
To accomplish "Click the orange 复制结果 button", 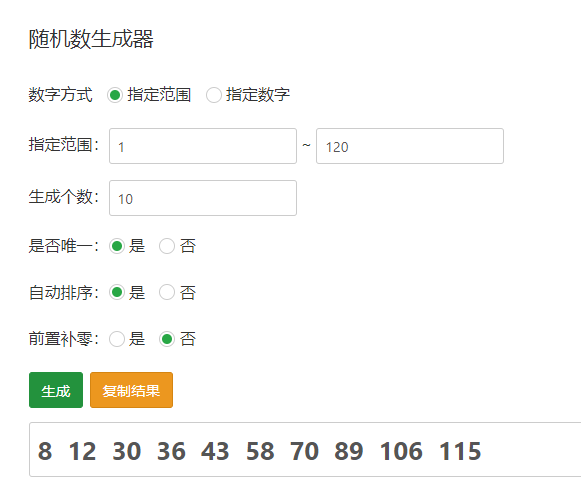I will (x=132, y=390).
